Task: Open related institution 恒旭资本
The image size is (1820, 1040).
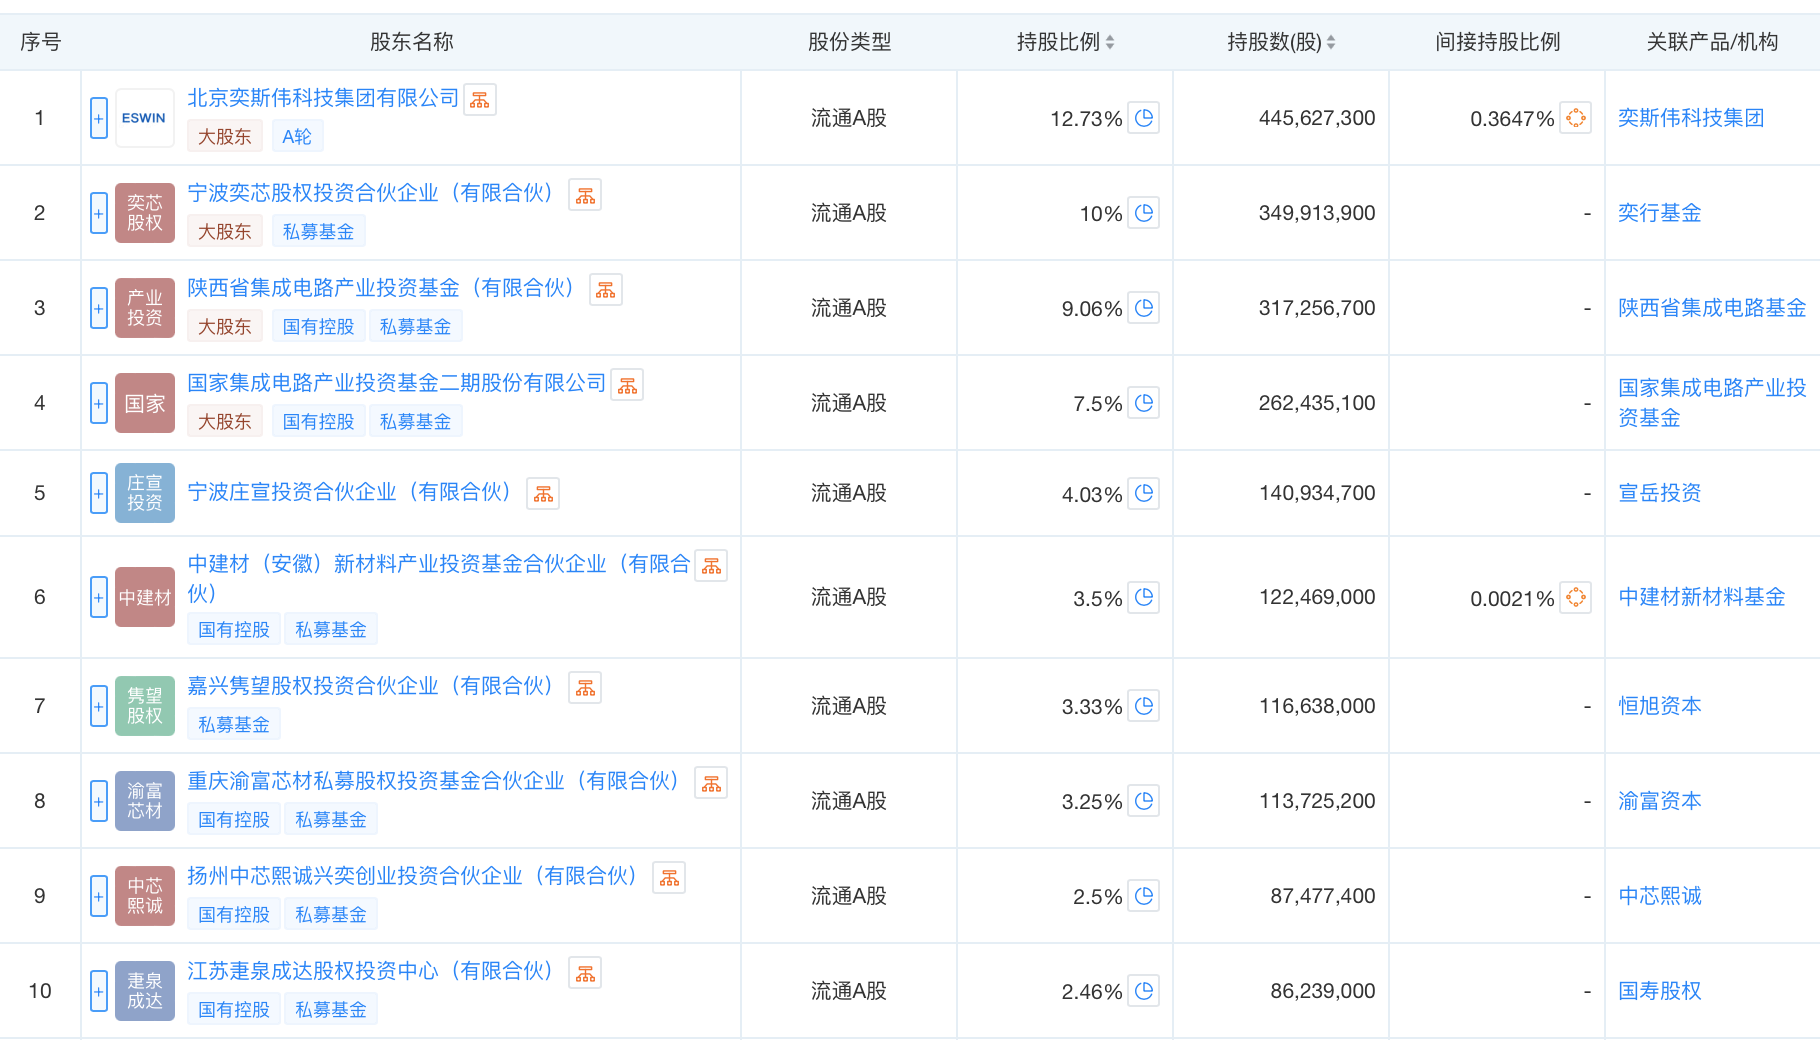Action: (x=1660, y=706)
